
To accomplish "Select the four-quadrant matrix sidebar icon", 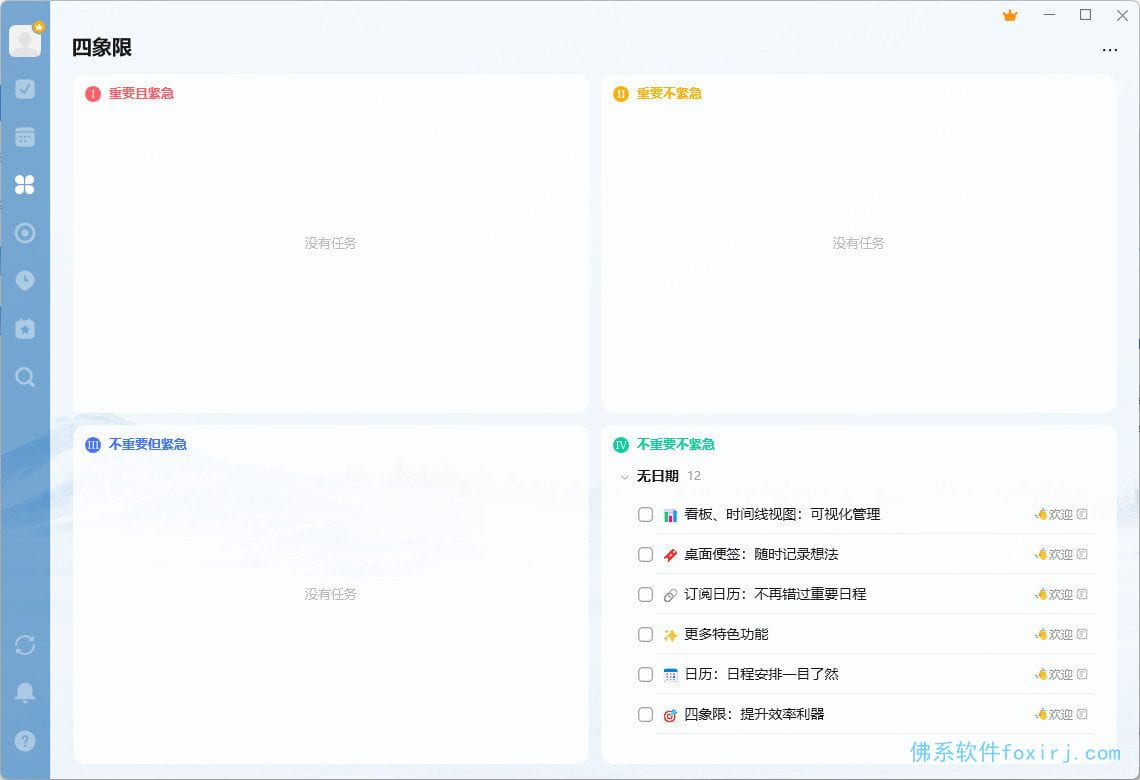I will coord(25,185).
